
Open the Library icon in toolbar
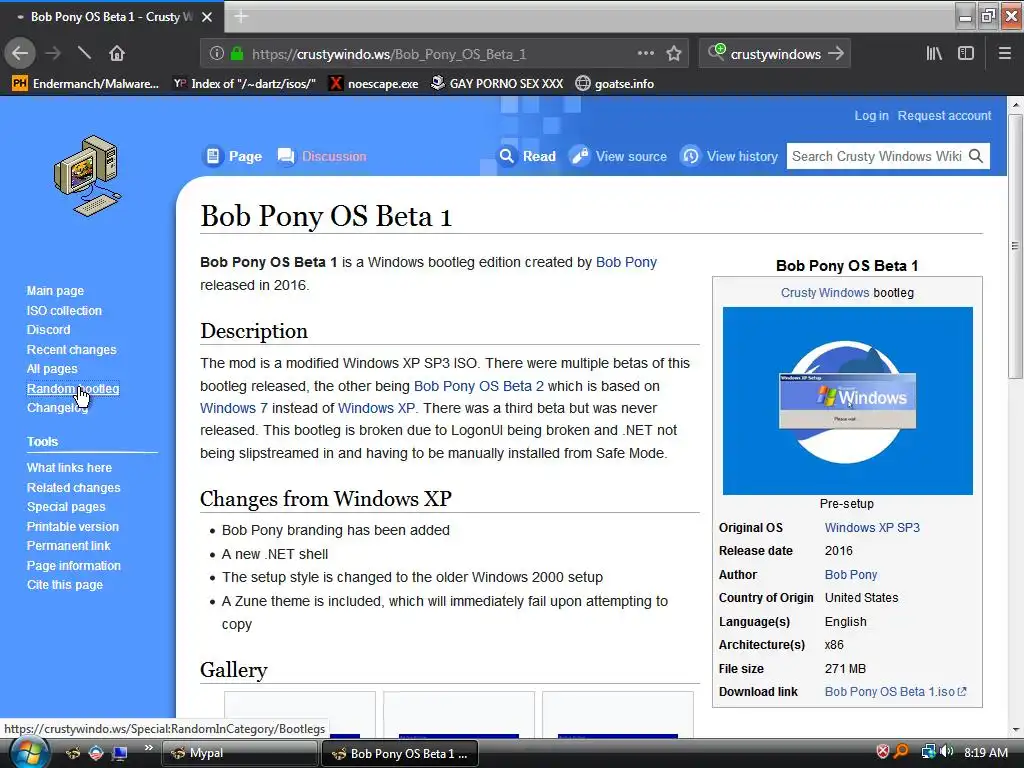point(934,54)
